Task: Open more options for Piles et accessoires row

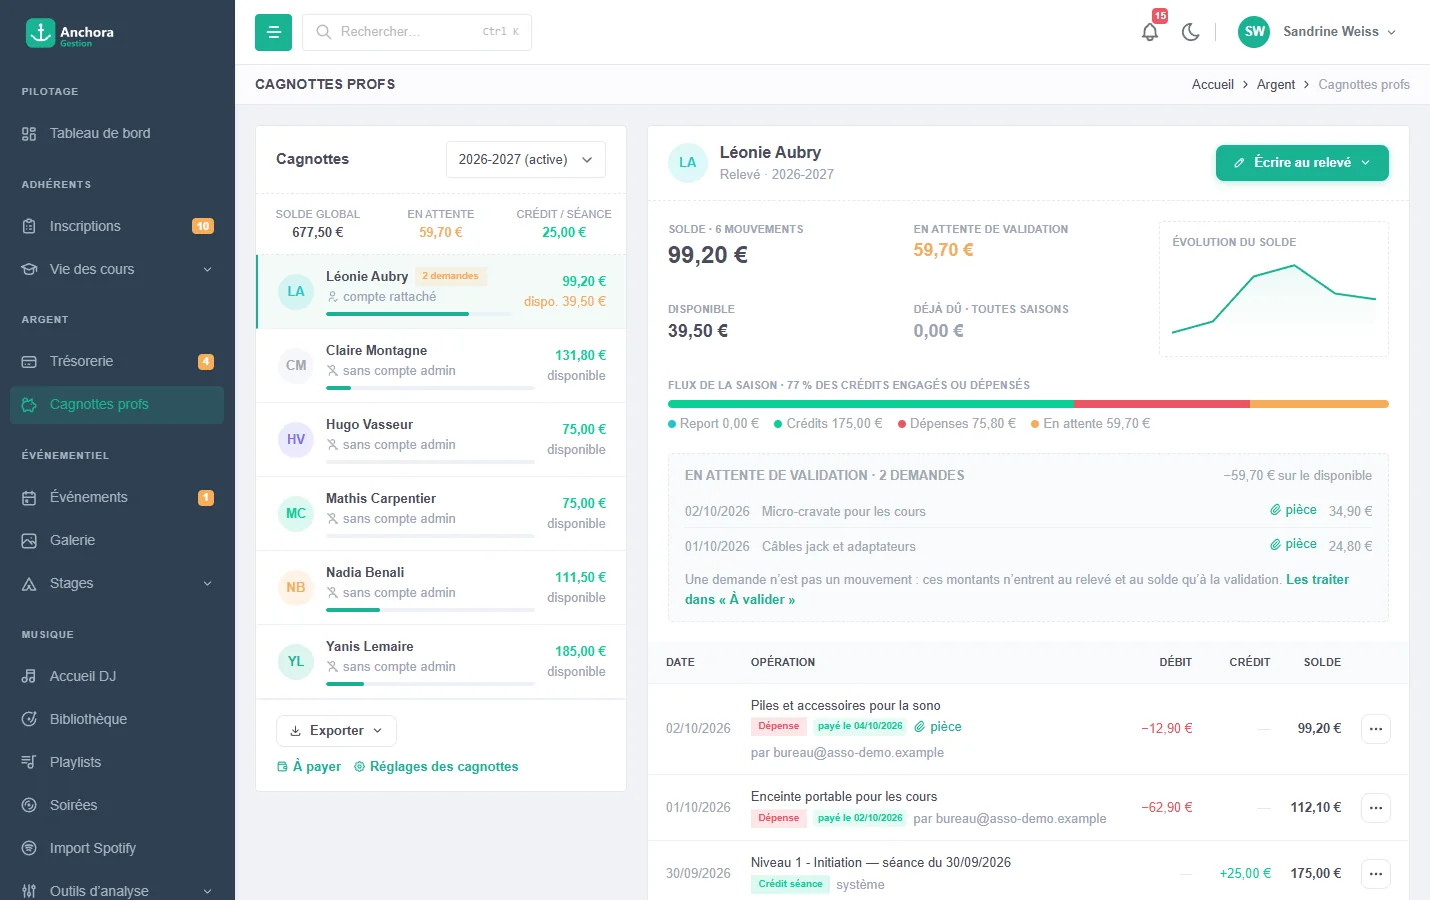Action: pyautogui.click(x=1376, y=729)
